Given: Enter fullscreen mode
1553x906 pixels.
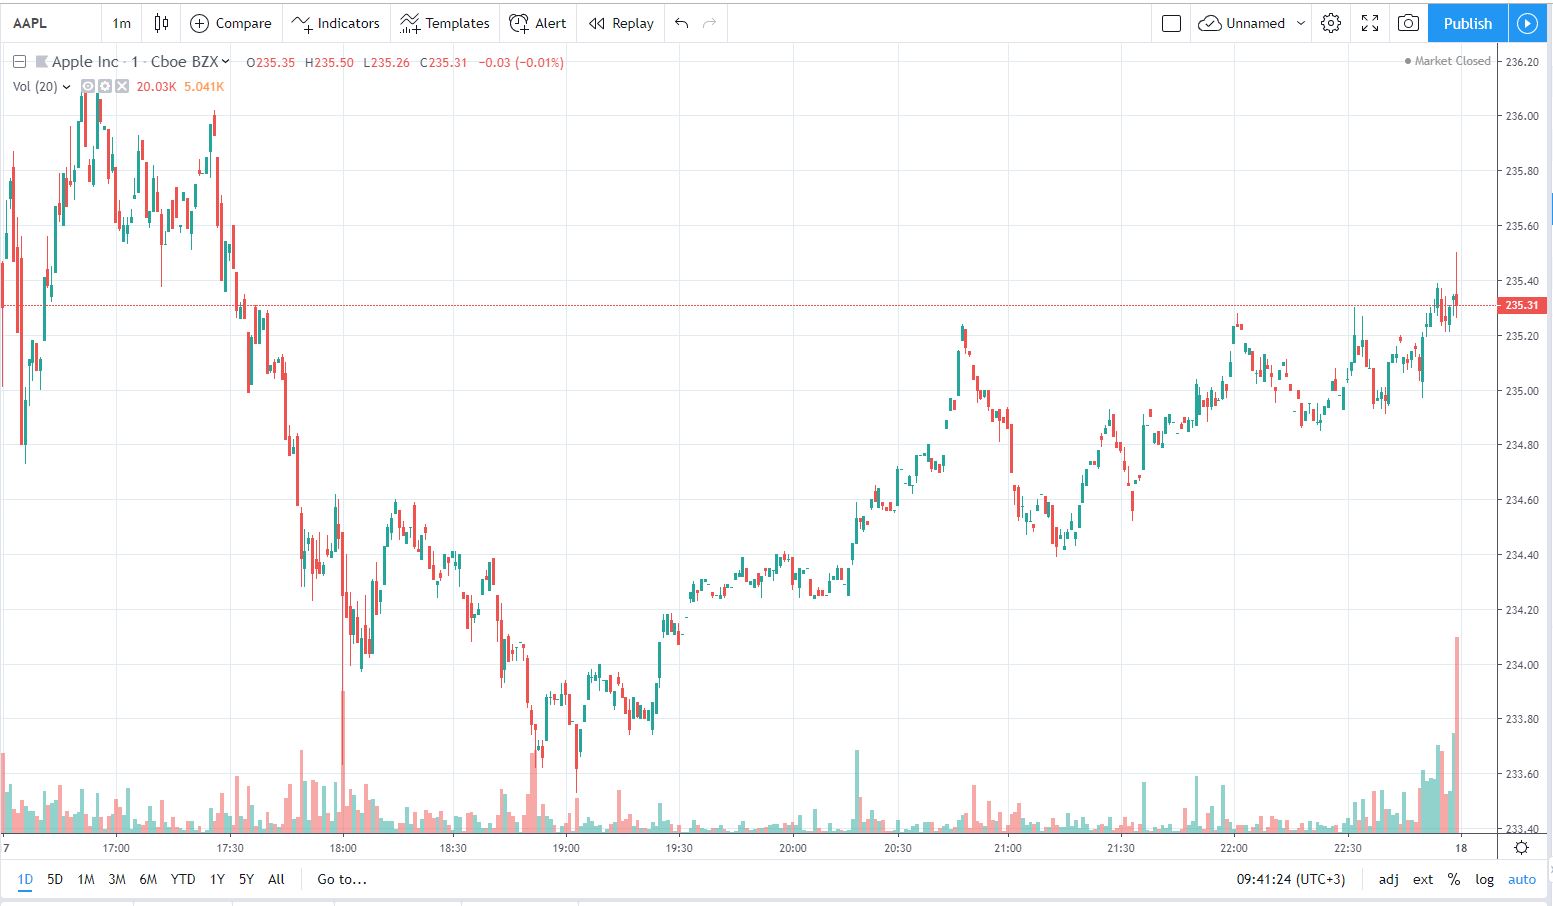Looking at the screenshot, I should pos(1370,23).
